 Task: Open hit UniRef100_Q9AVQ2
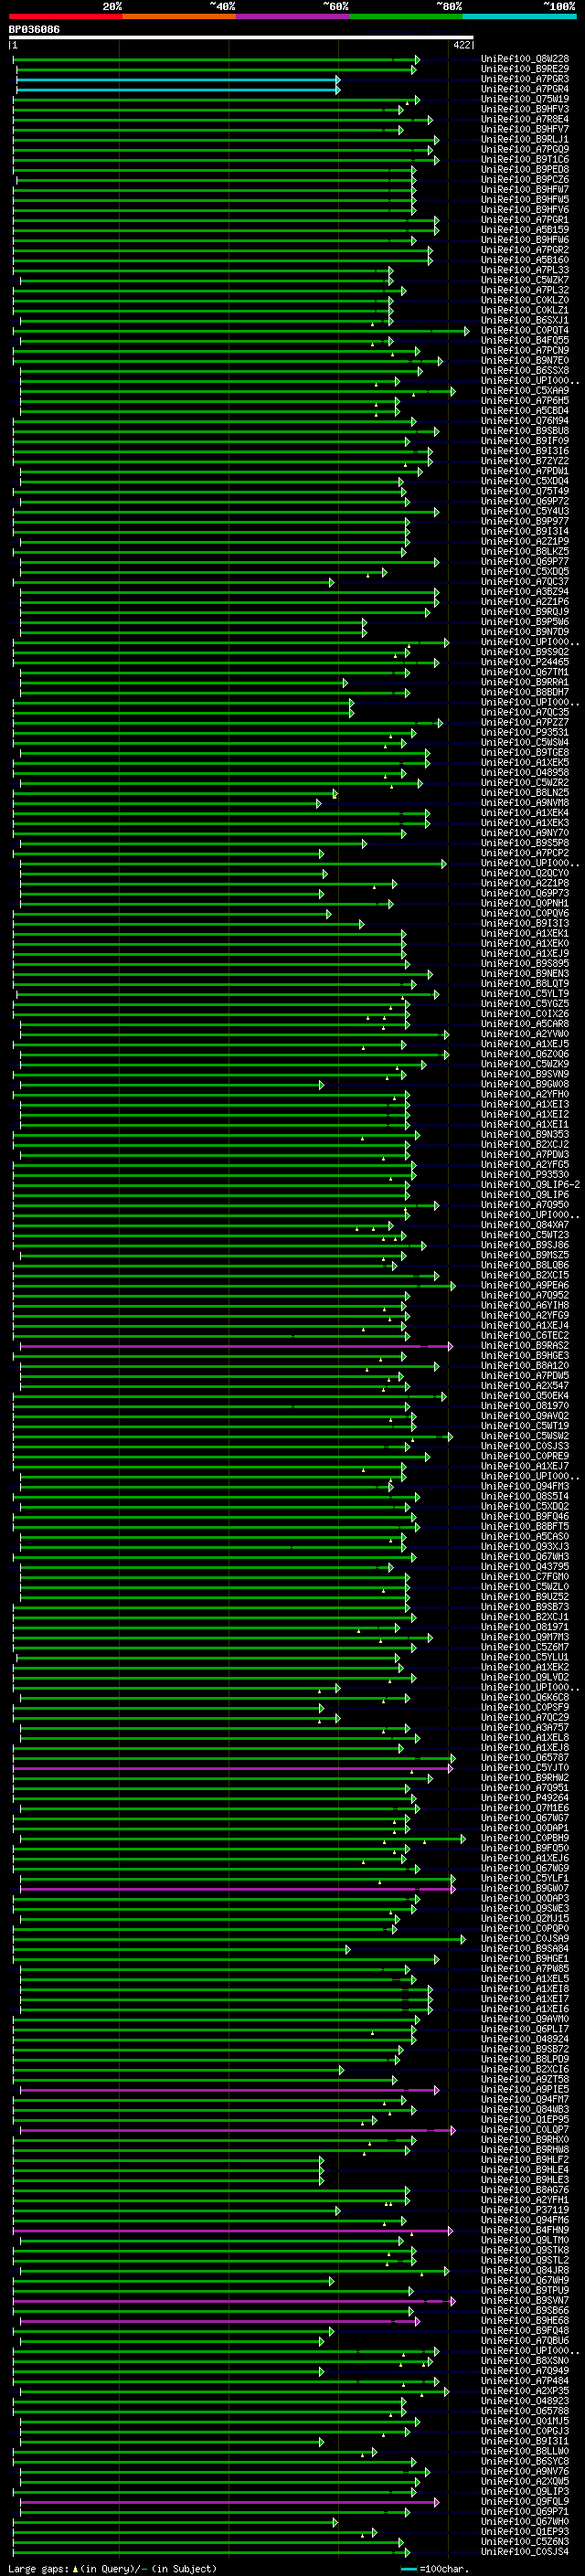coord(525,1416)
